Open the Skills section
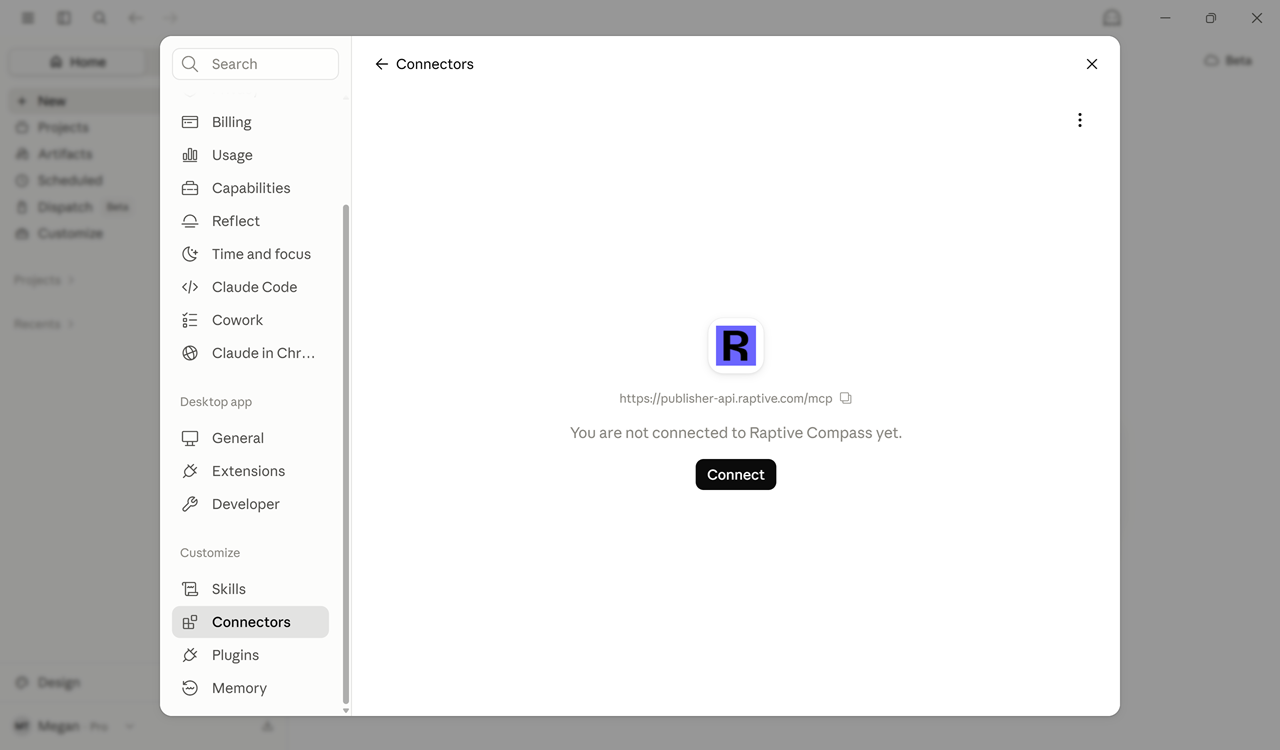1280x750 pixels. [250, 589]
